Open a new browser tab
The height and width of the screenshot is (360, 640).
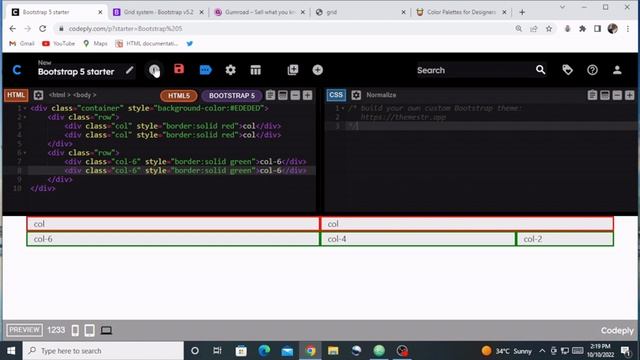tap(522, 12)
